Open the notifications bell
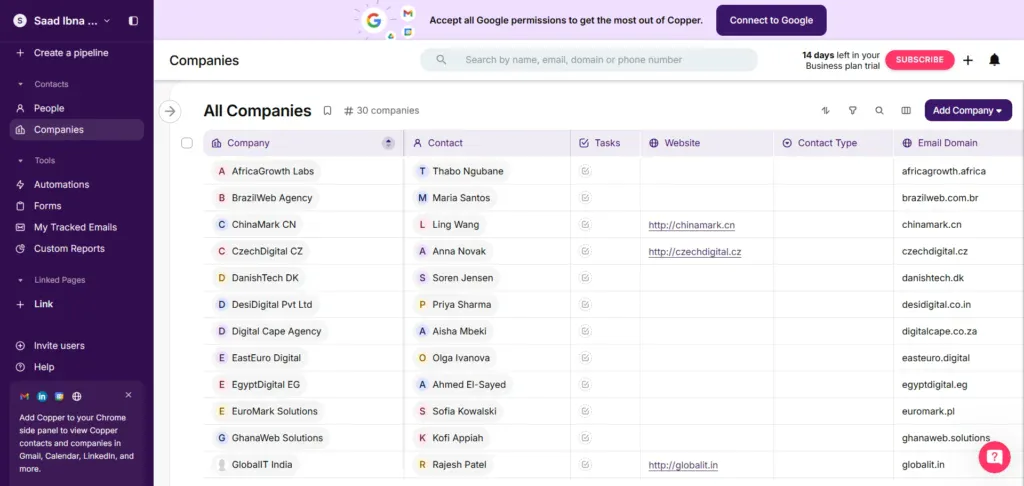Screen dimensions: 1024x486 (x=994, y=60)
